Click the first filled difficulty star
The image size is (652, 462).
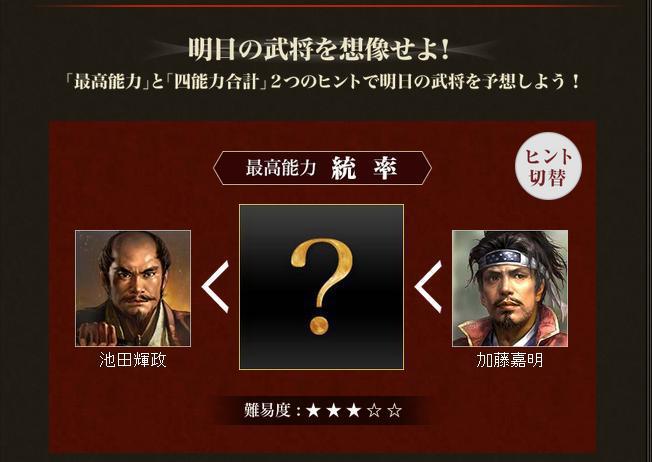313,411
